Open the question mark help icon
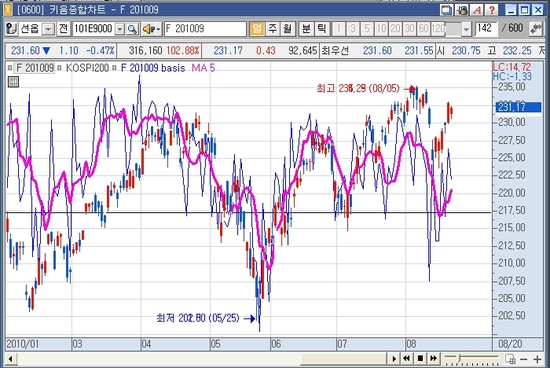This screenshot has height=368, width=550. (x=492, y=10)
